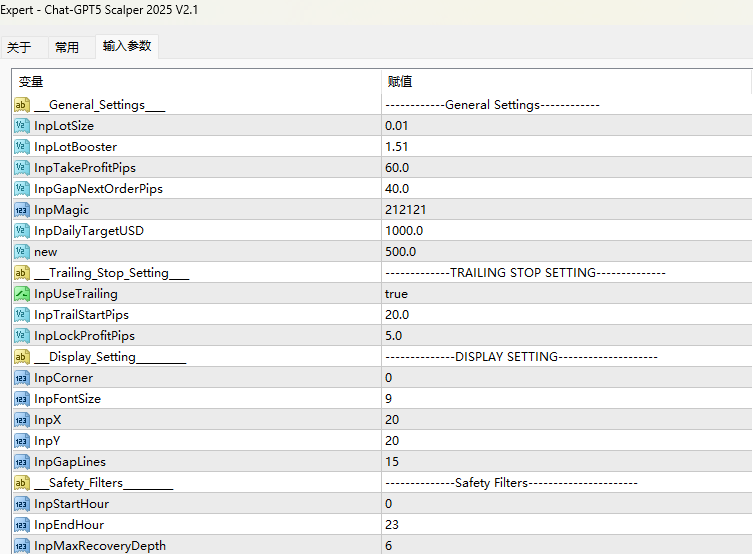Click the icon beside InpLotBooster

22,147
